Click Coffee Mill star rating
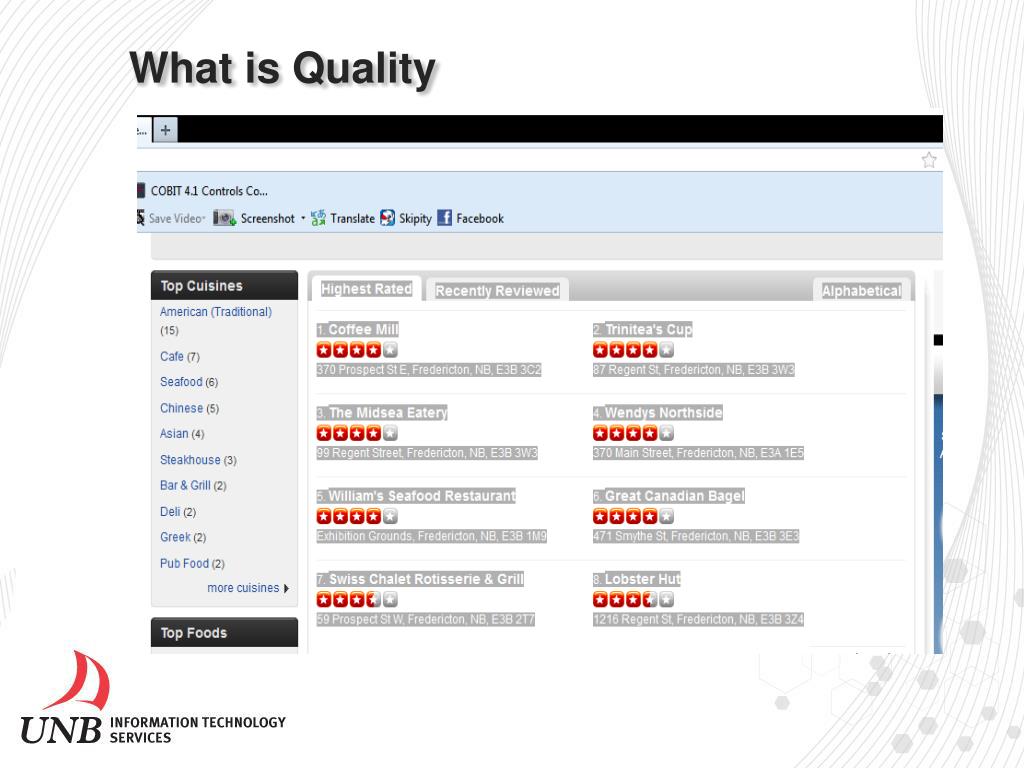This screenshot has width=1024, height=768. tap(357, 349)
